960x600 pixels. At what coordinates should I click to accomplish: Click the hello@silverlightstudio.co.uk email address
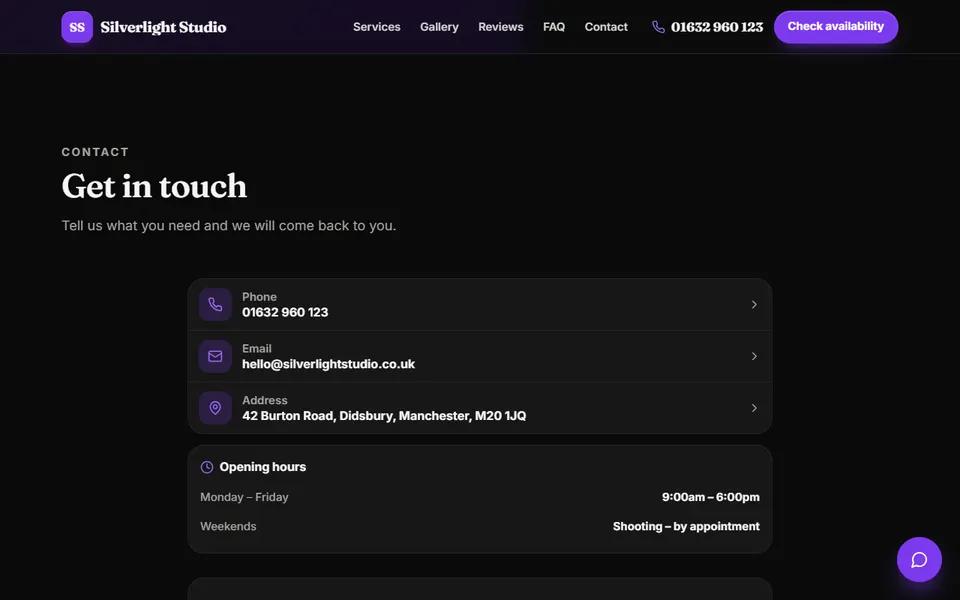coord(328,364)
